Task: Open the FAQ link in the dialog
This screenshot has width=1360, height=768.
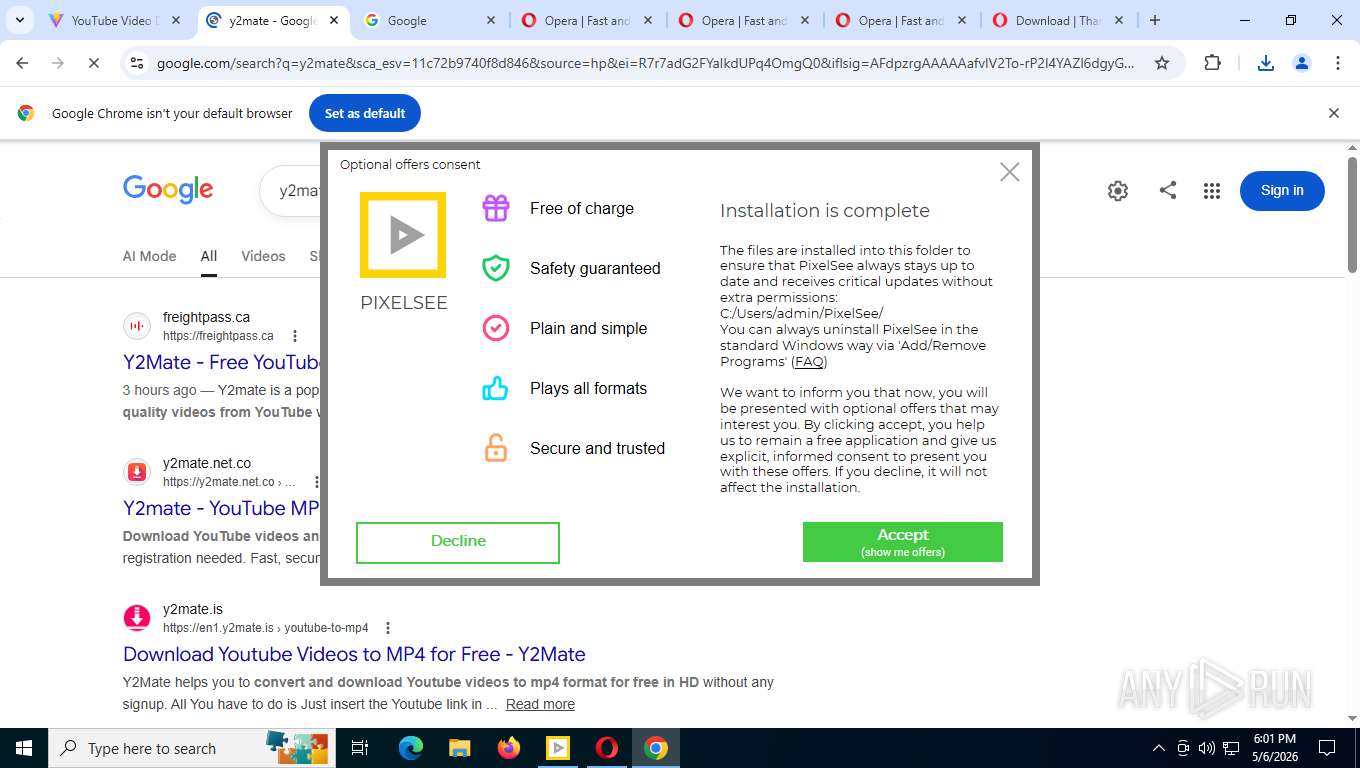Action: 809,362
